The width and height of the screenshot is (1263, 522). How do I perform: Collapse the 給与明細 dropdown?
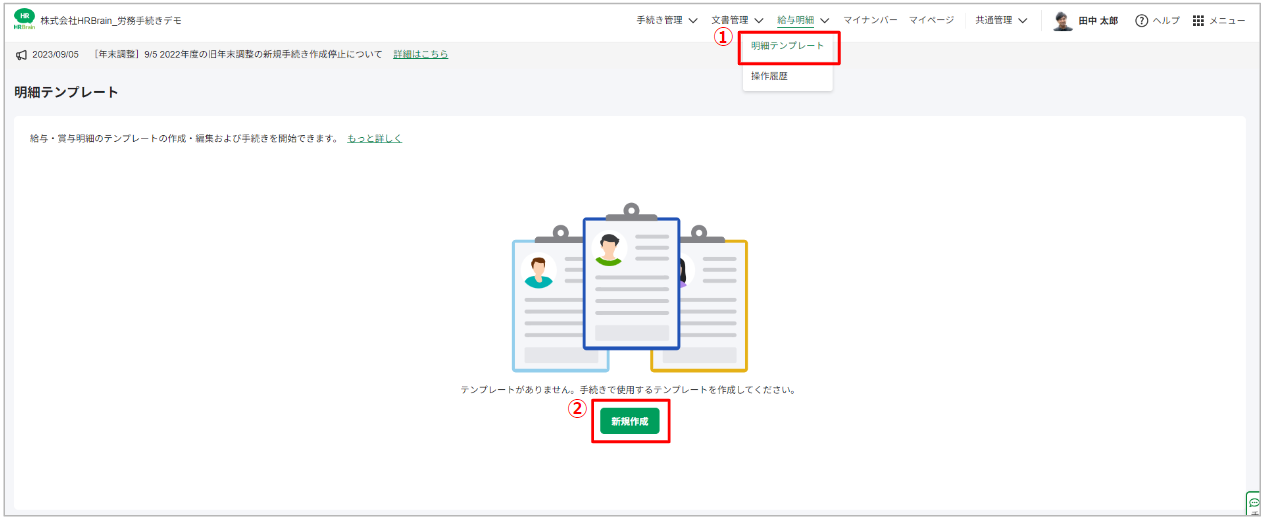(x=803, y=20)
